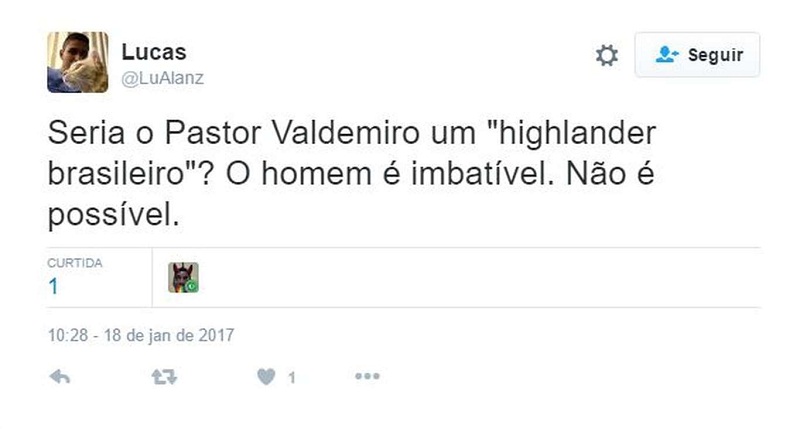Click the word "imbatível" in the tweet
800x429 pixels.
pos(482,174)
